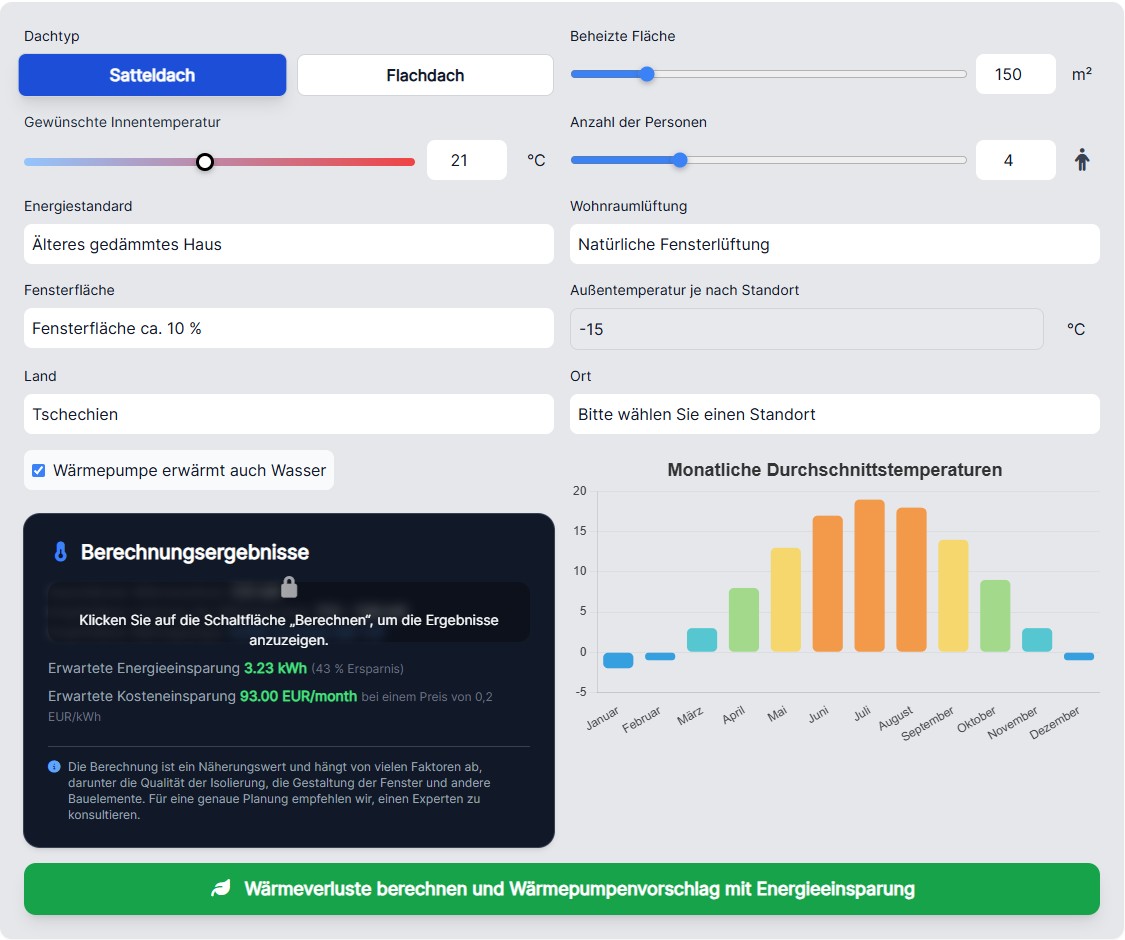The width and height of the screenshot is (1125, 940).
Task: Click the lock icon over the results
Action: pos(289,587)
